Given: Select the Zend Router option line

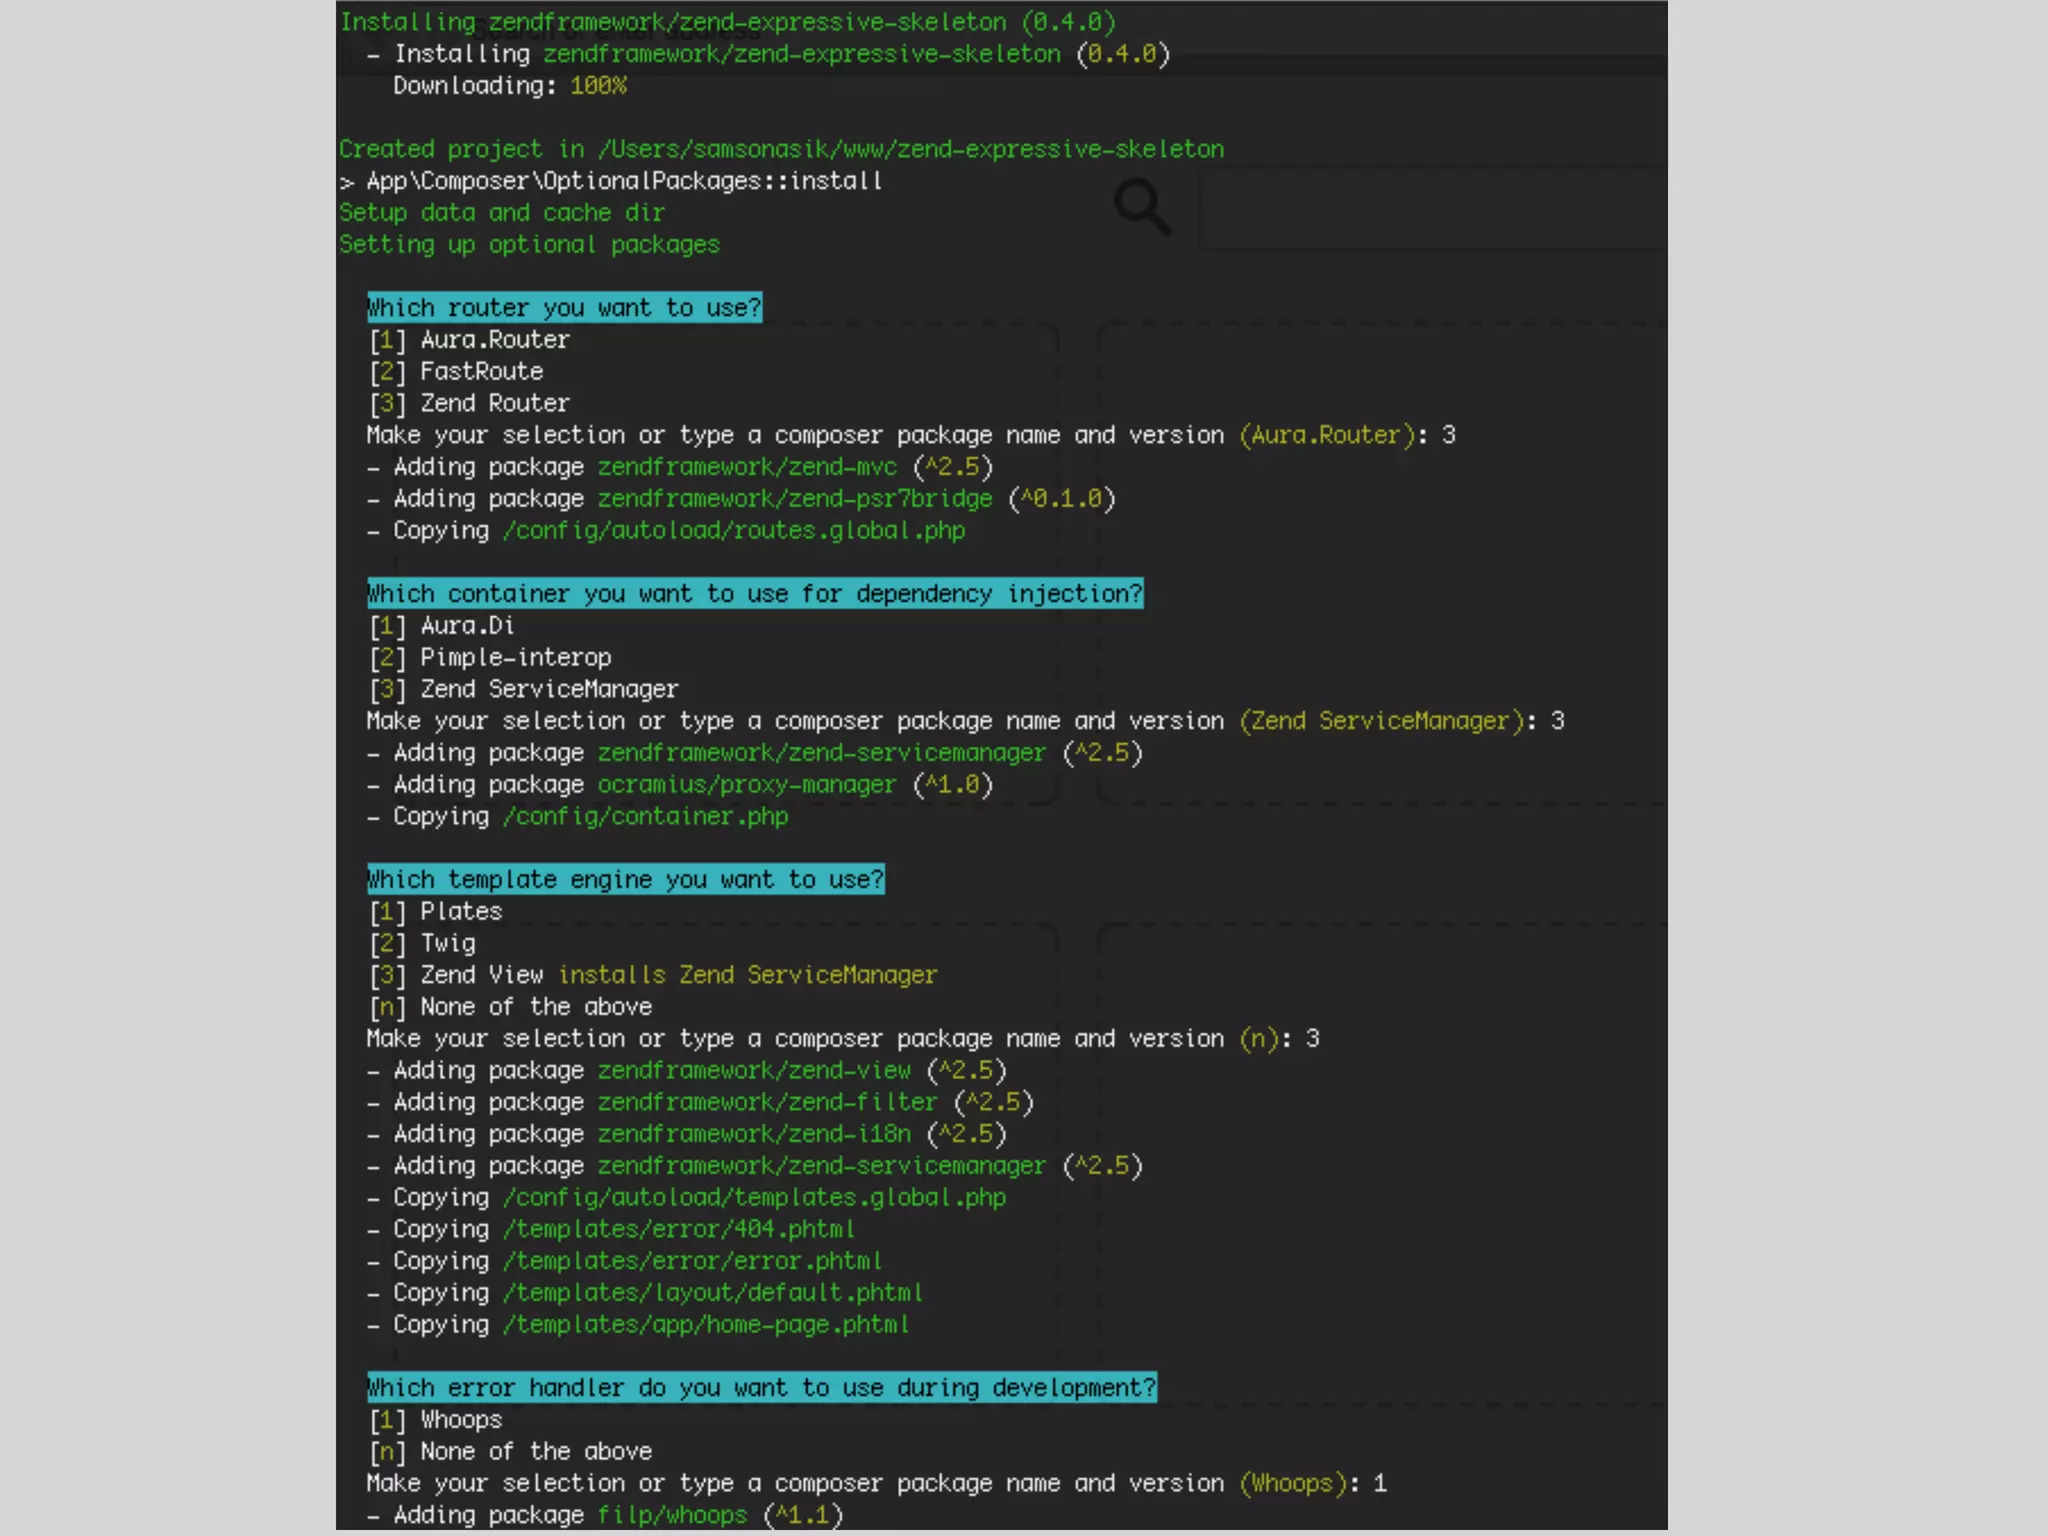Looking at the screenshot, I should 470,404.
